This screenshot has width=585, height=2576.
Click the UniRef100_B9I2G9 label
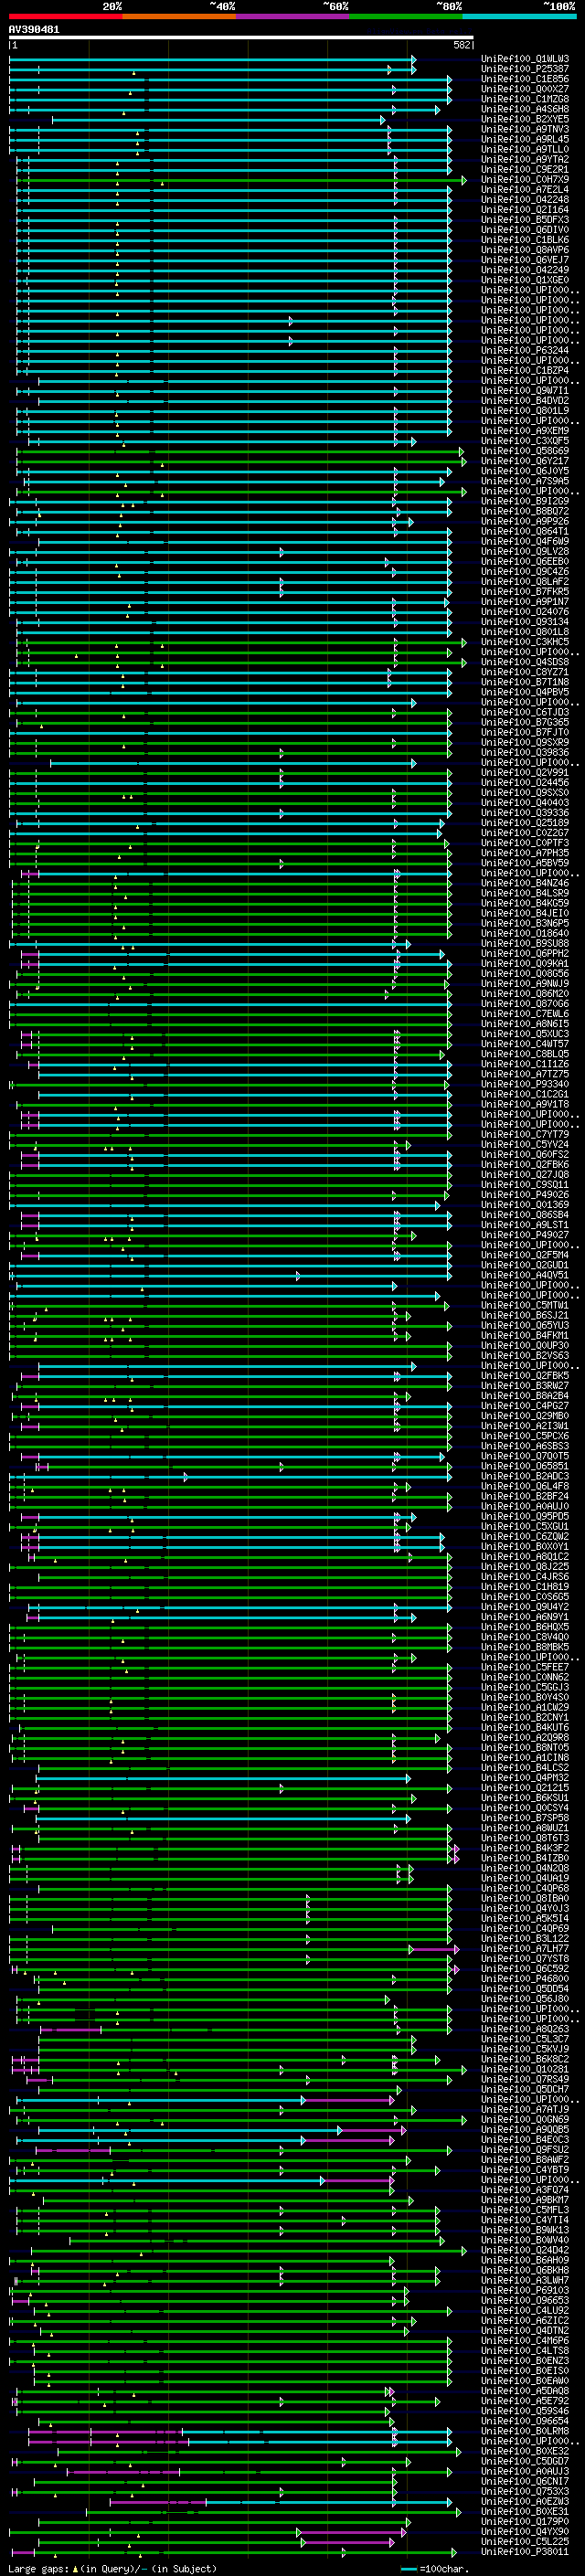(525, 501)
